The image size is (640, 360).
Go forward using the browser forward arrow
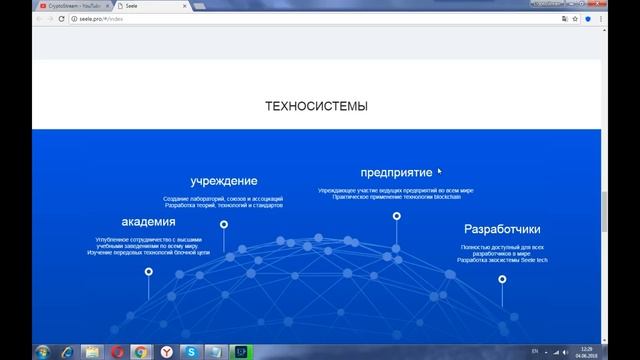coord(50,19)
